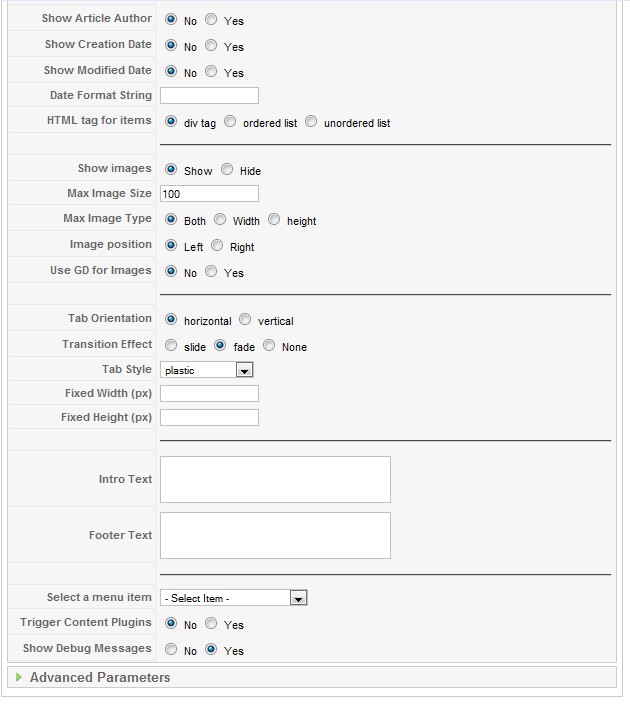Select vertical Tab Orientation
This screenshot has height=712, width=630.
(245, 319)
